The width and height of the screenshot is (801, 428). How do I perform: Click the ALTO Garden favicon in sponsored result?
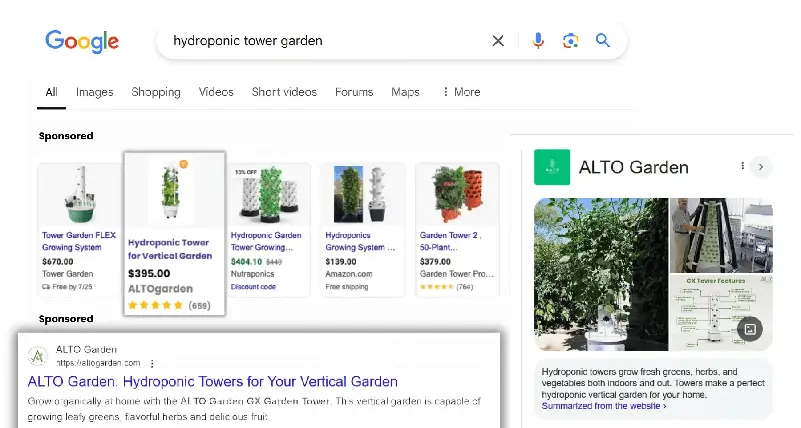click(x=38, y=356)
